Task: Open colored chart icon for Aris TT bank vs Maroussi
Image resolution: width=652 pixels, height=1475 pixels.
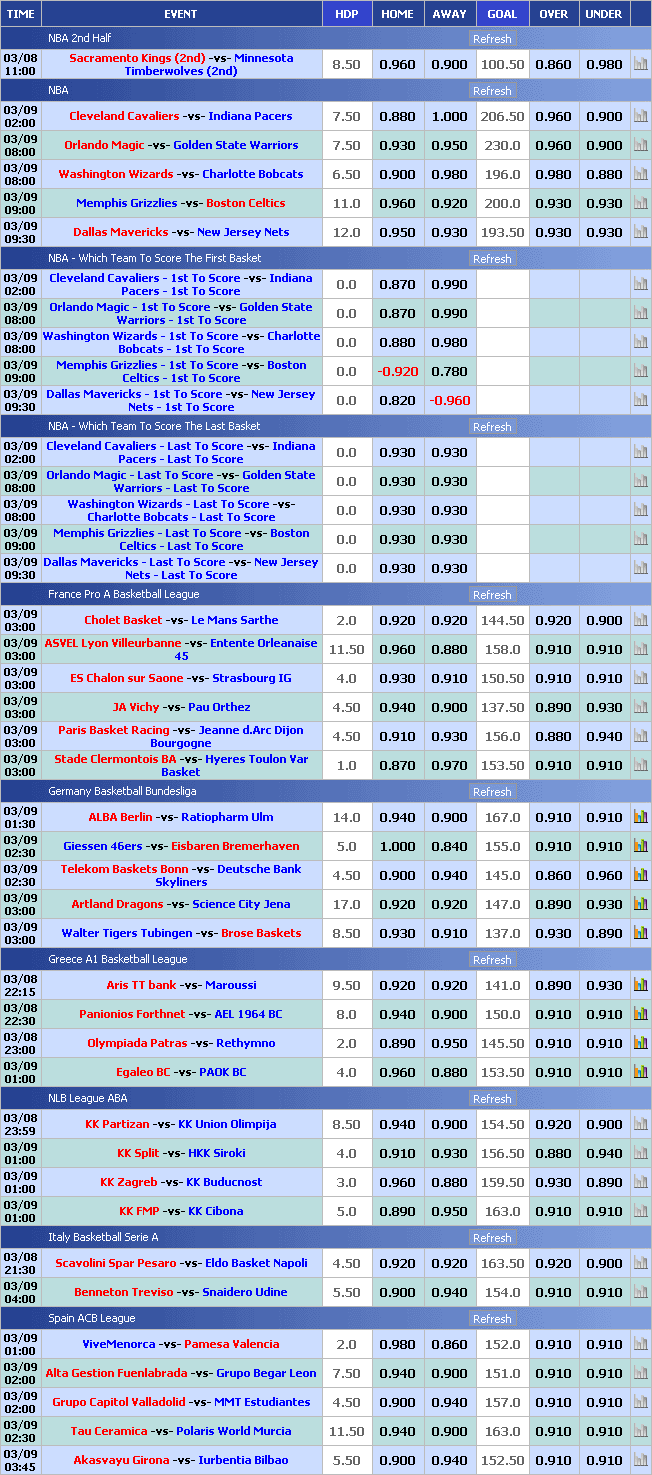Action: [641, 985]
